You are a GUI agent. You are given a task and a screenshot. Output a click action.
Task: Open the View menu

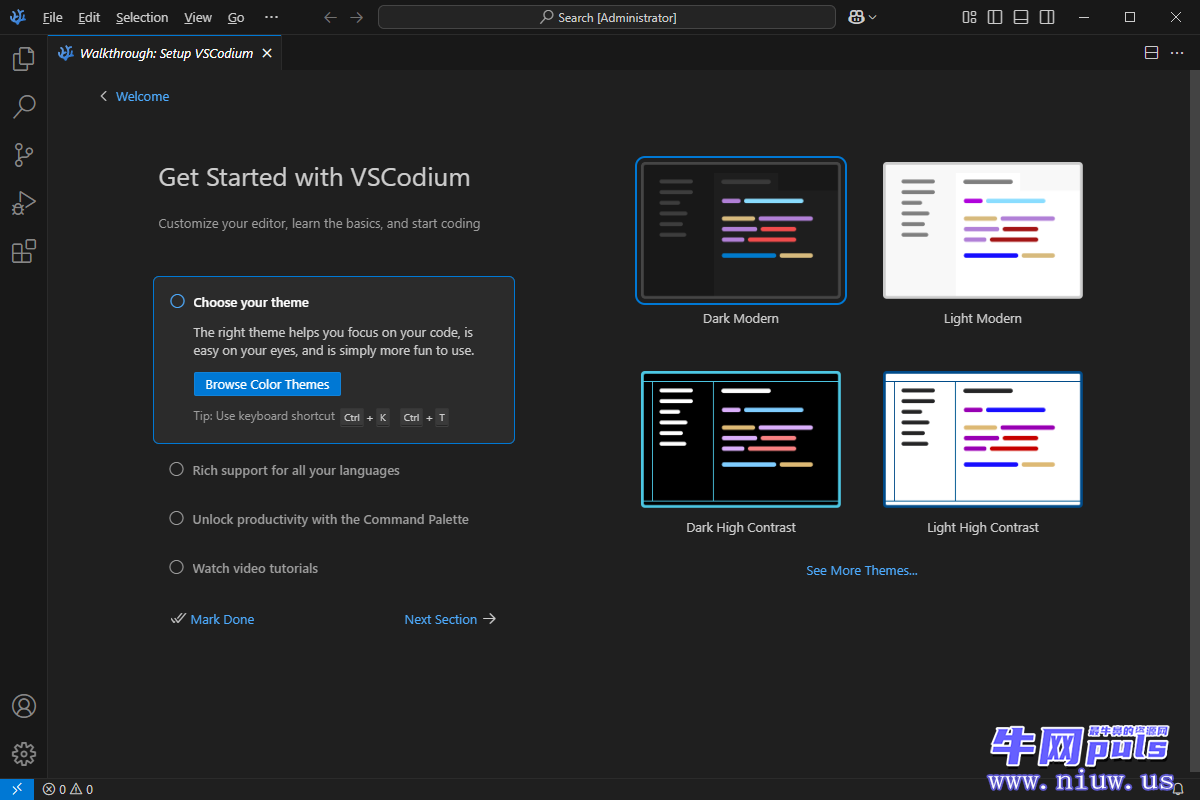198,17
